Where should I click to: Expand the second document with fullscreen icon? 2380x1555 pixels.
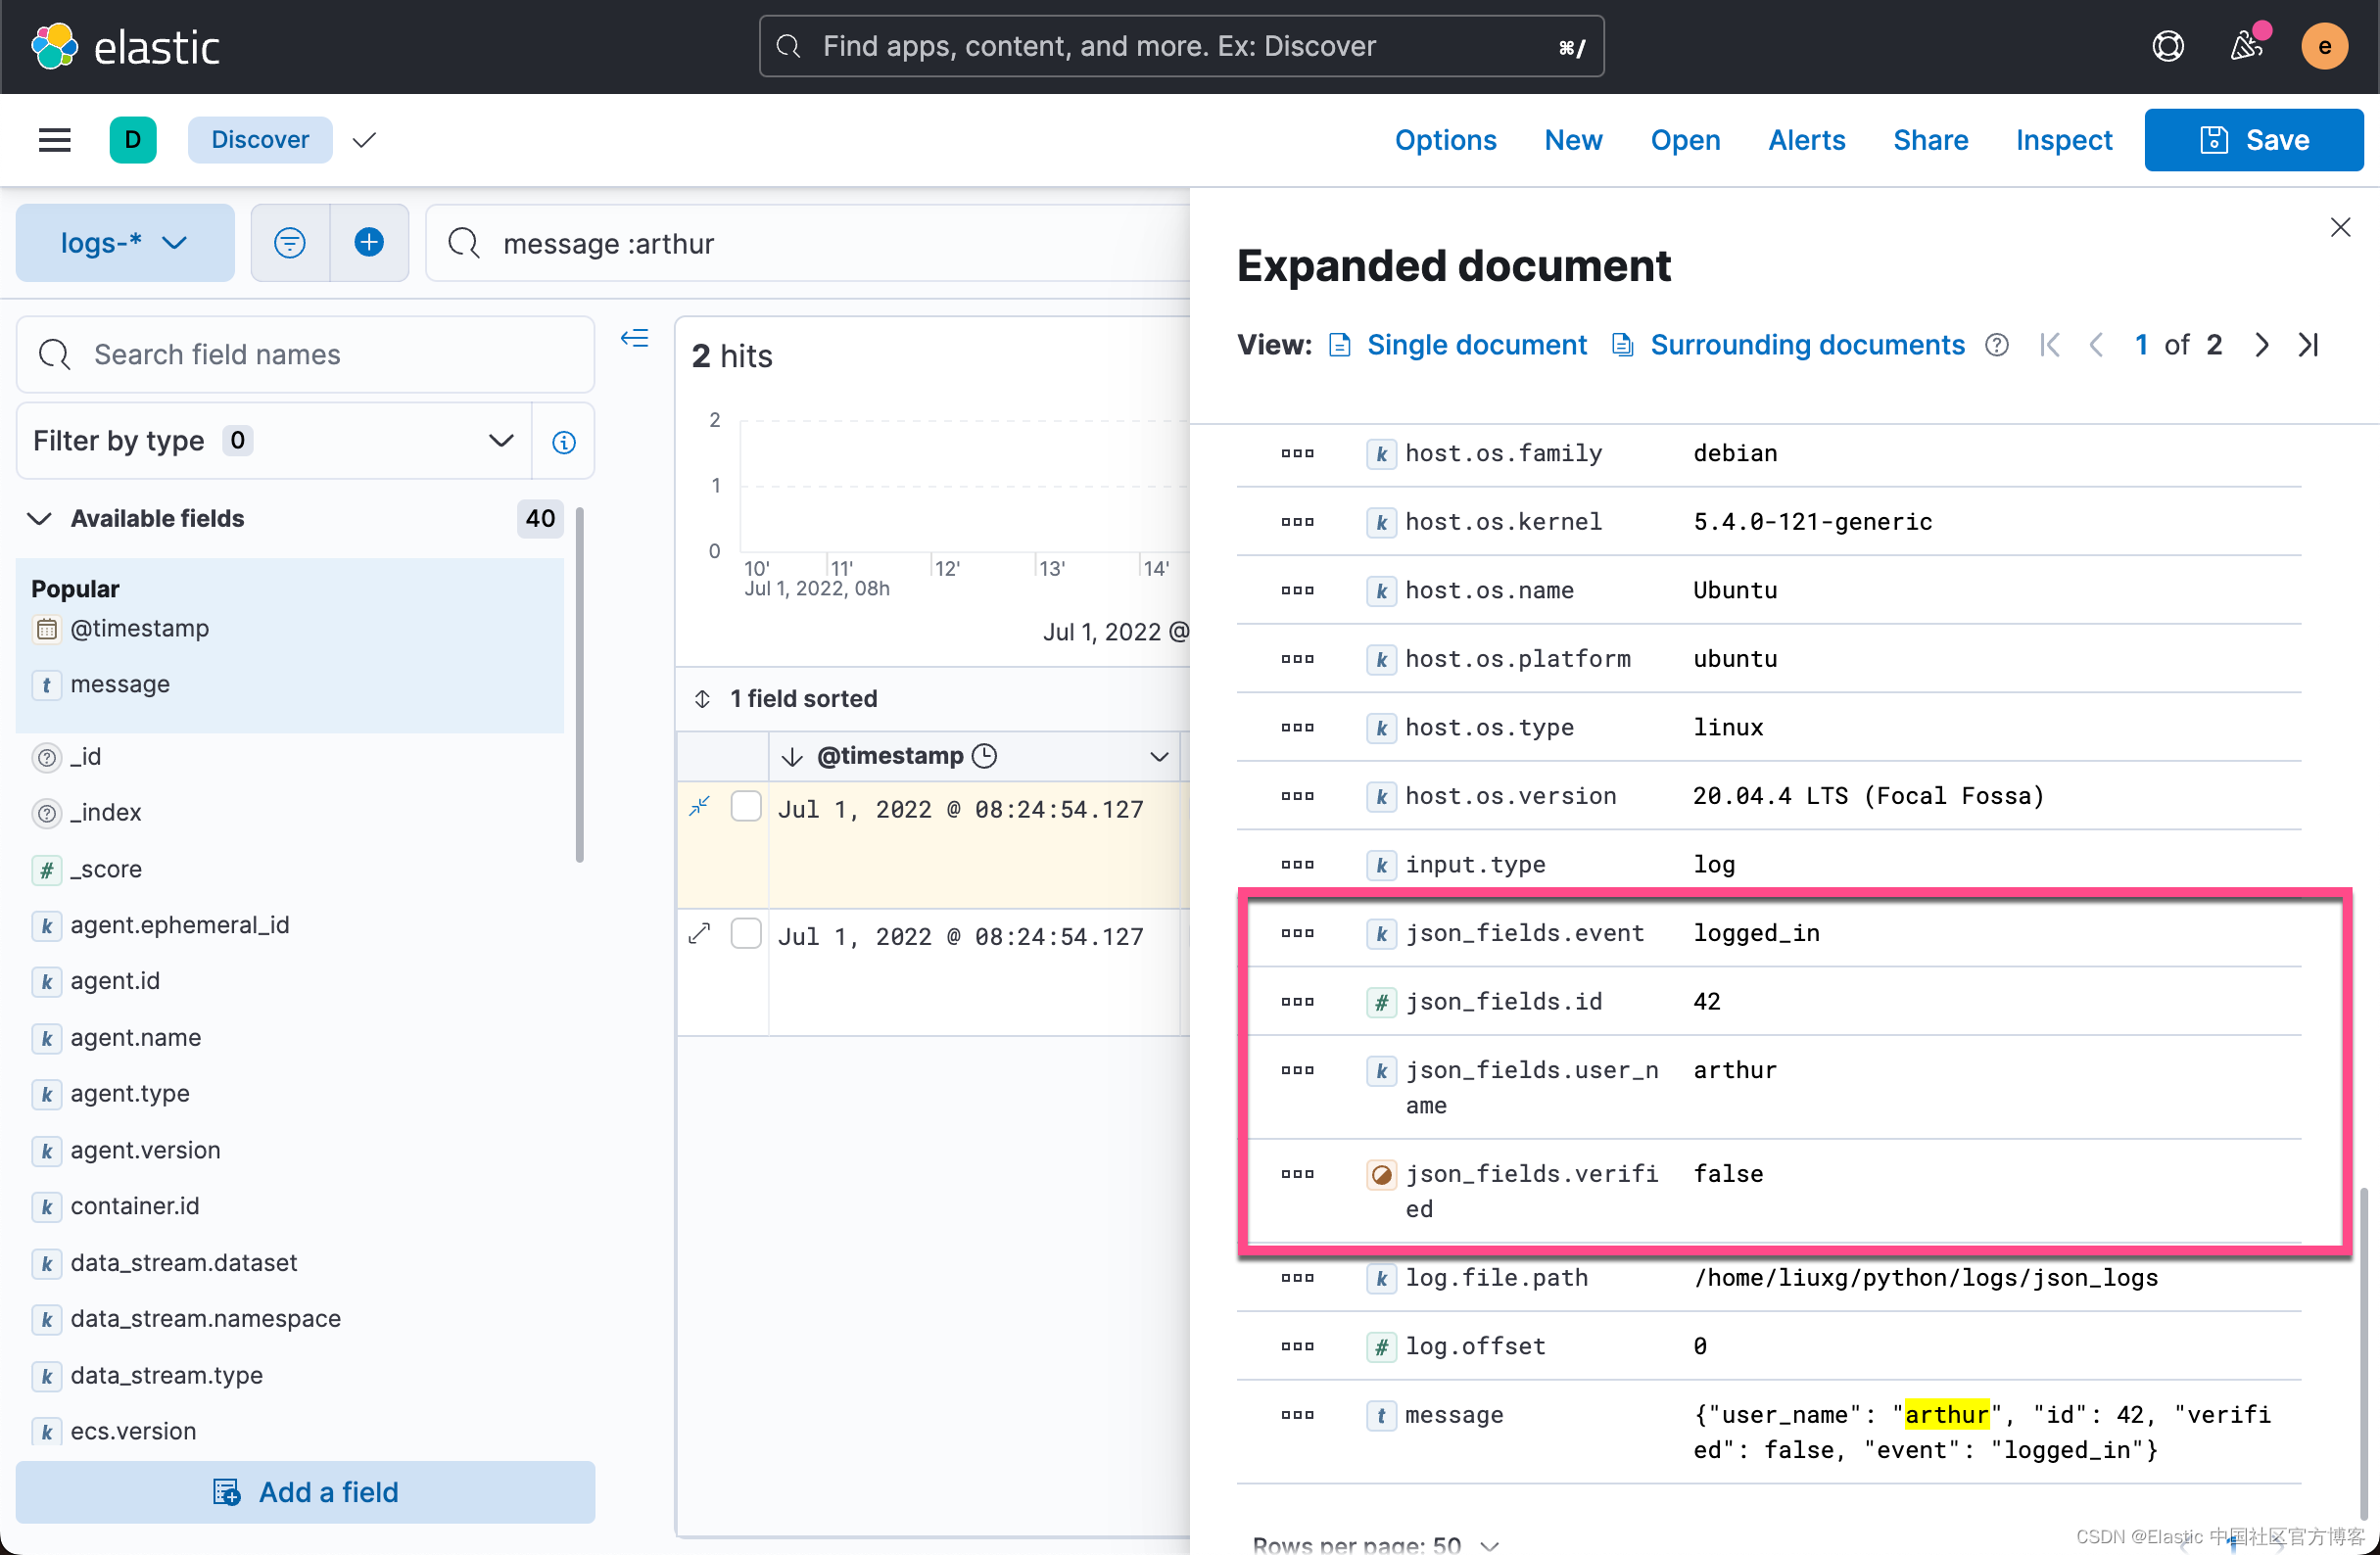[x=699, y=934]
